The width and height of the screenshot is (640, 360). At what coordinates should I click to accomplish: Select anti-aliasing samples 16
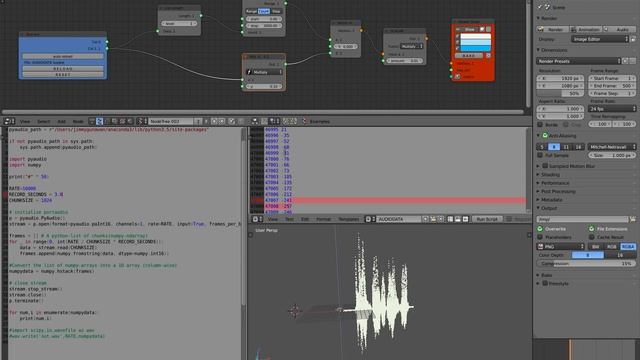[578, 147]
